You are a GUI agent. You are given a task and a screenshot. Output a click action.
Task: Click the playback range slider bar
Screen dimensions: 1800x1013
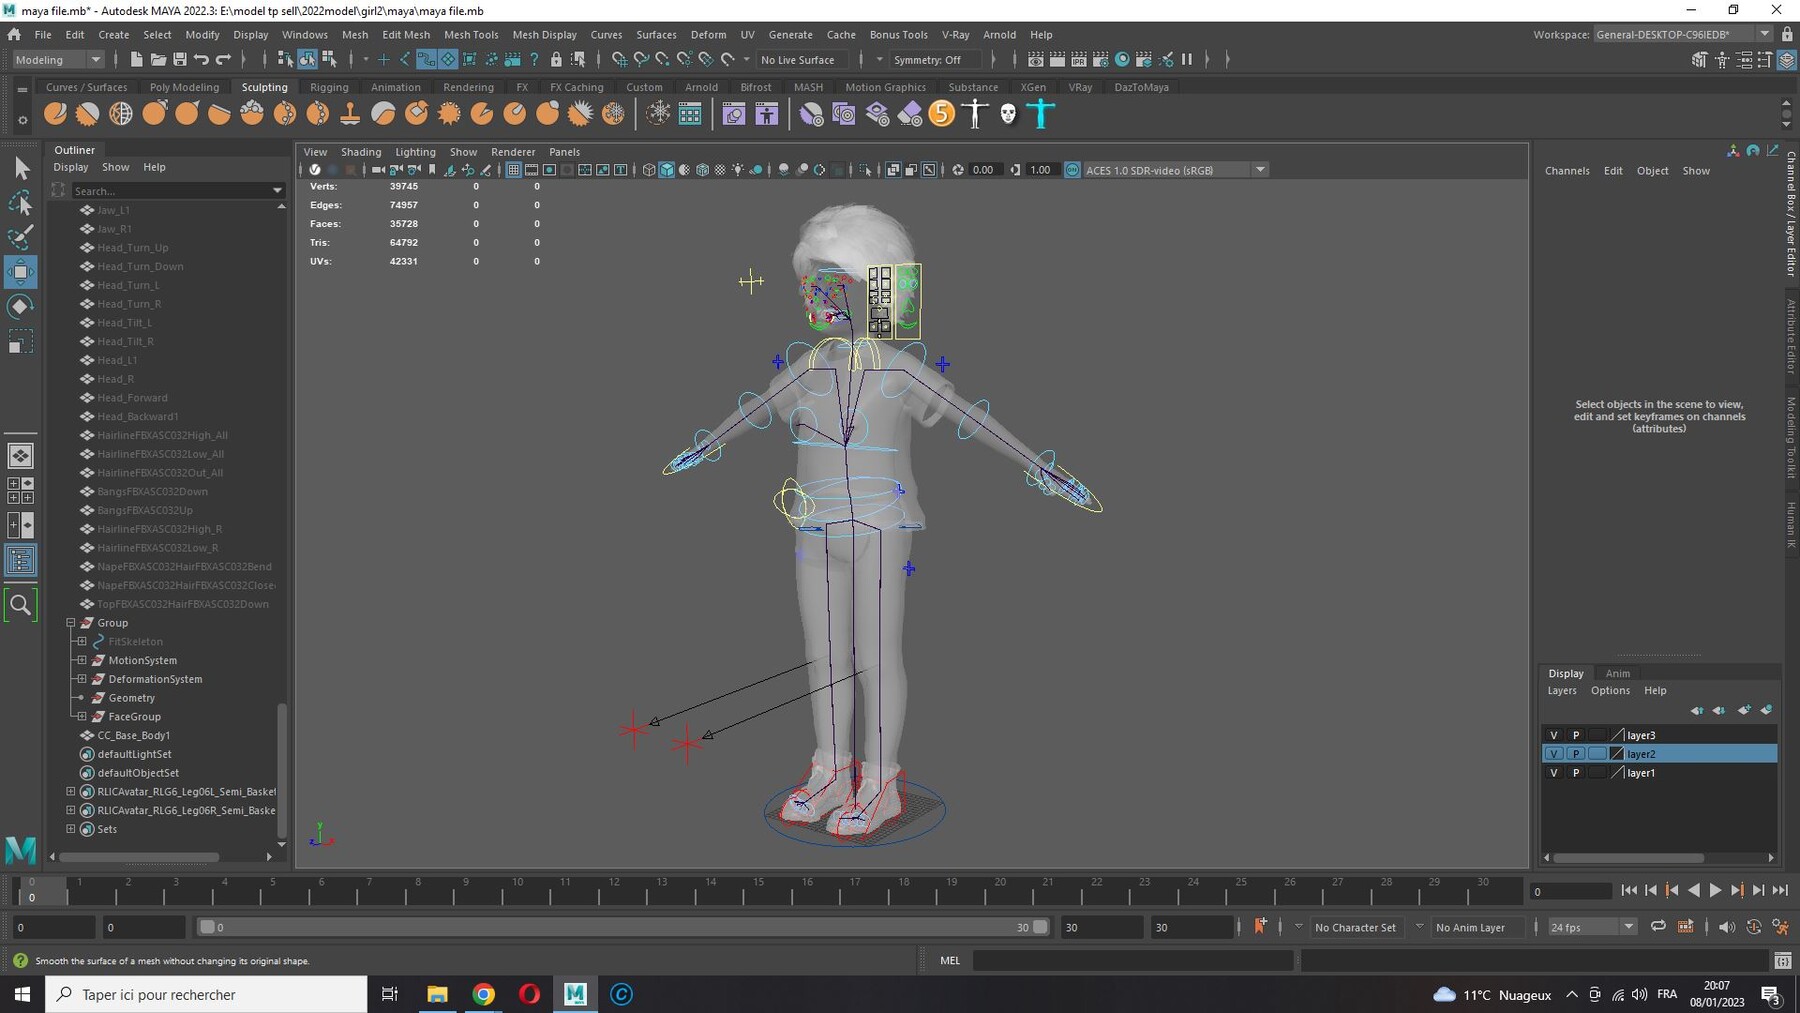[x=620, y=927]
